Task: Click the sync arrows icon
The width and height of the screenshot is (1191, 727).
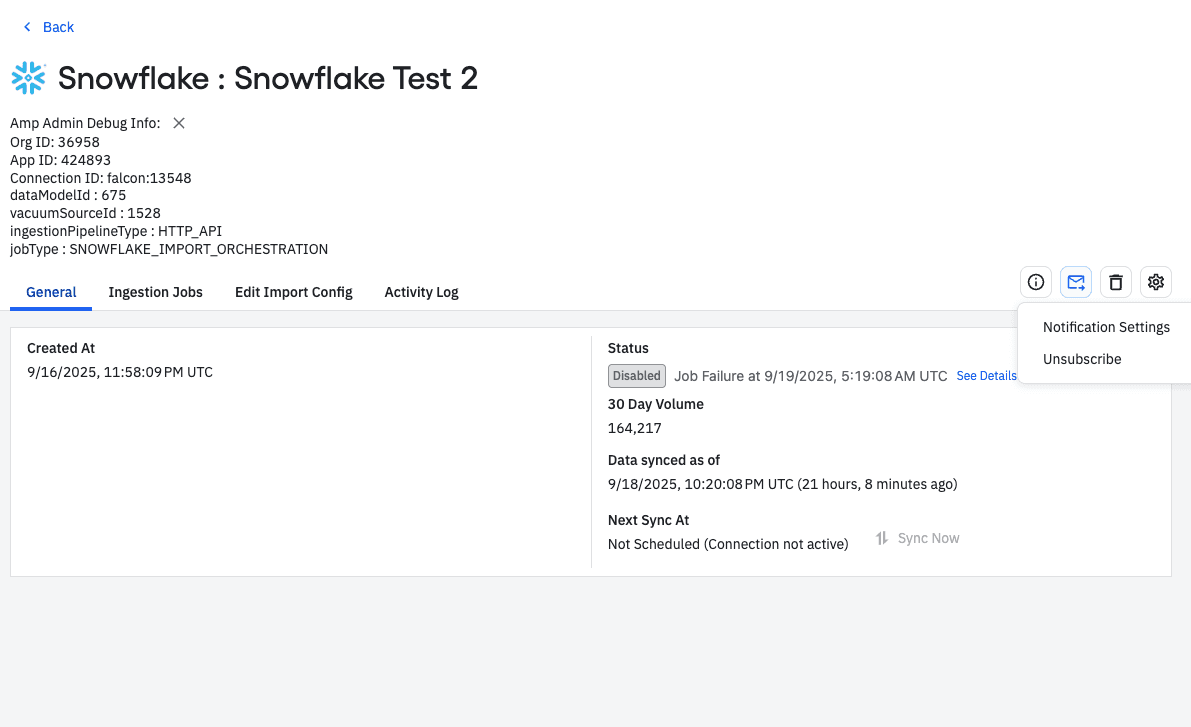Action: coord(882,538)
